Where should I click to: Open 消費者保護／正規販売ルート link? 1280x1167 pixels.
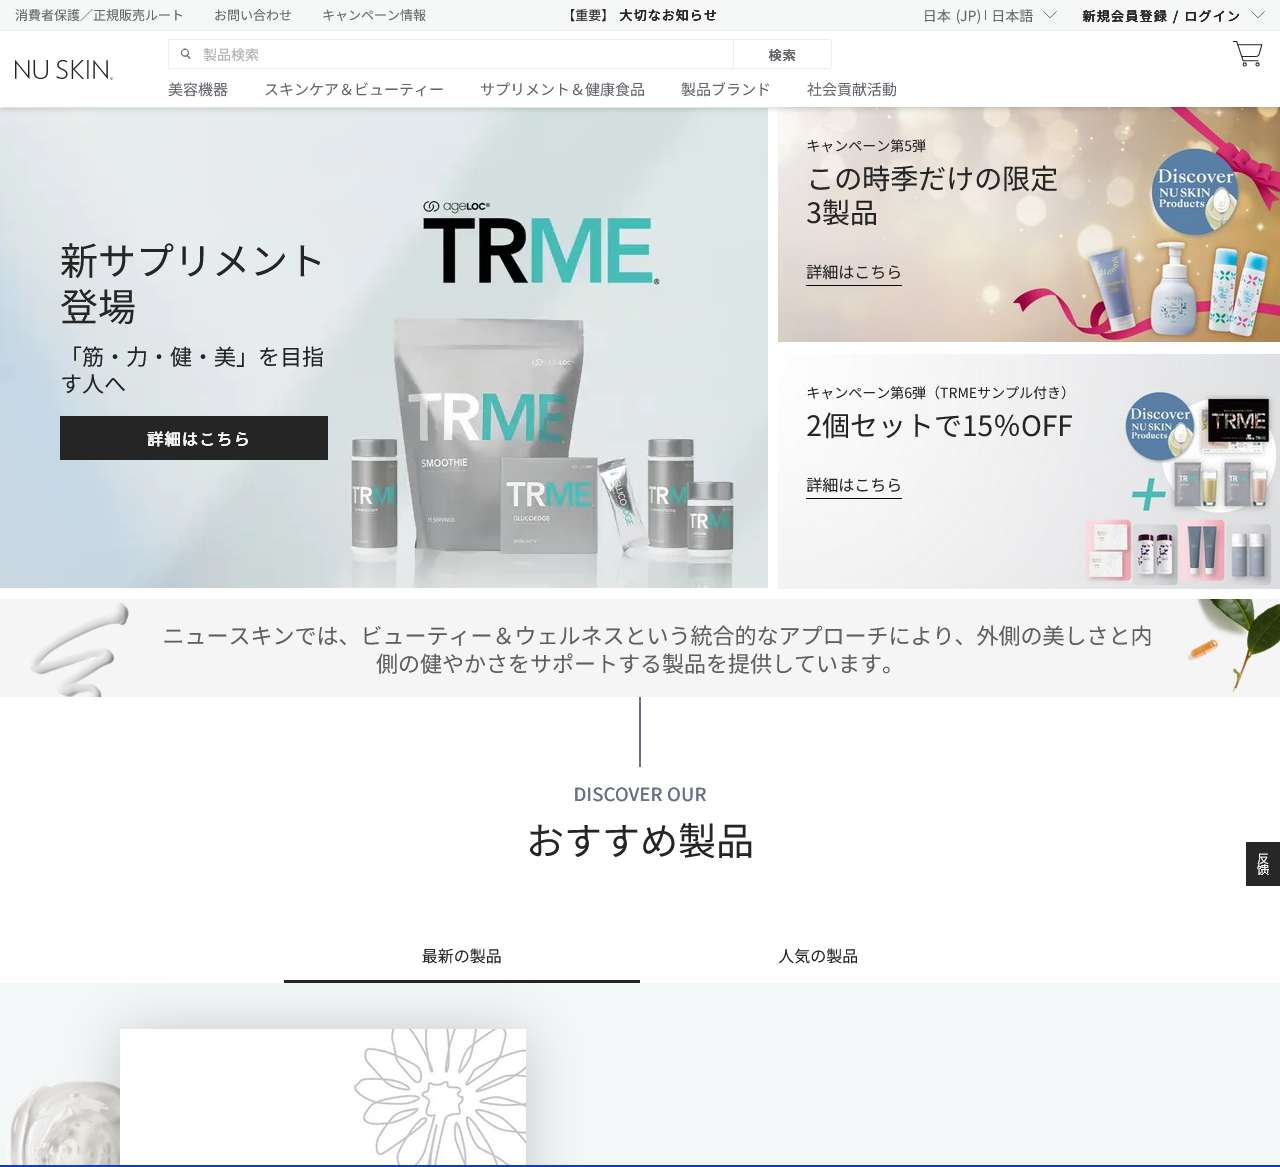(x=99, y=15)
